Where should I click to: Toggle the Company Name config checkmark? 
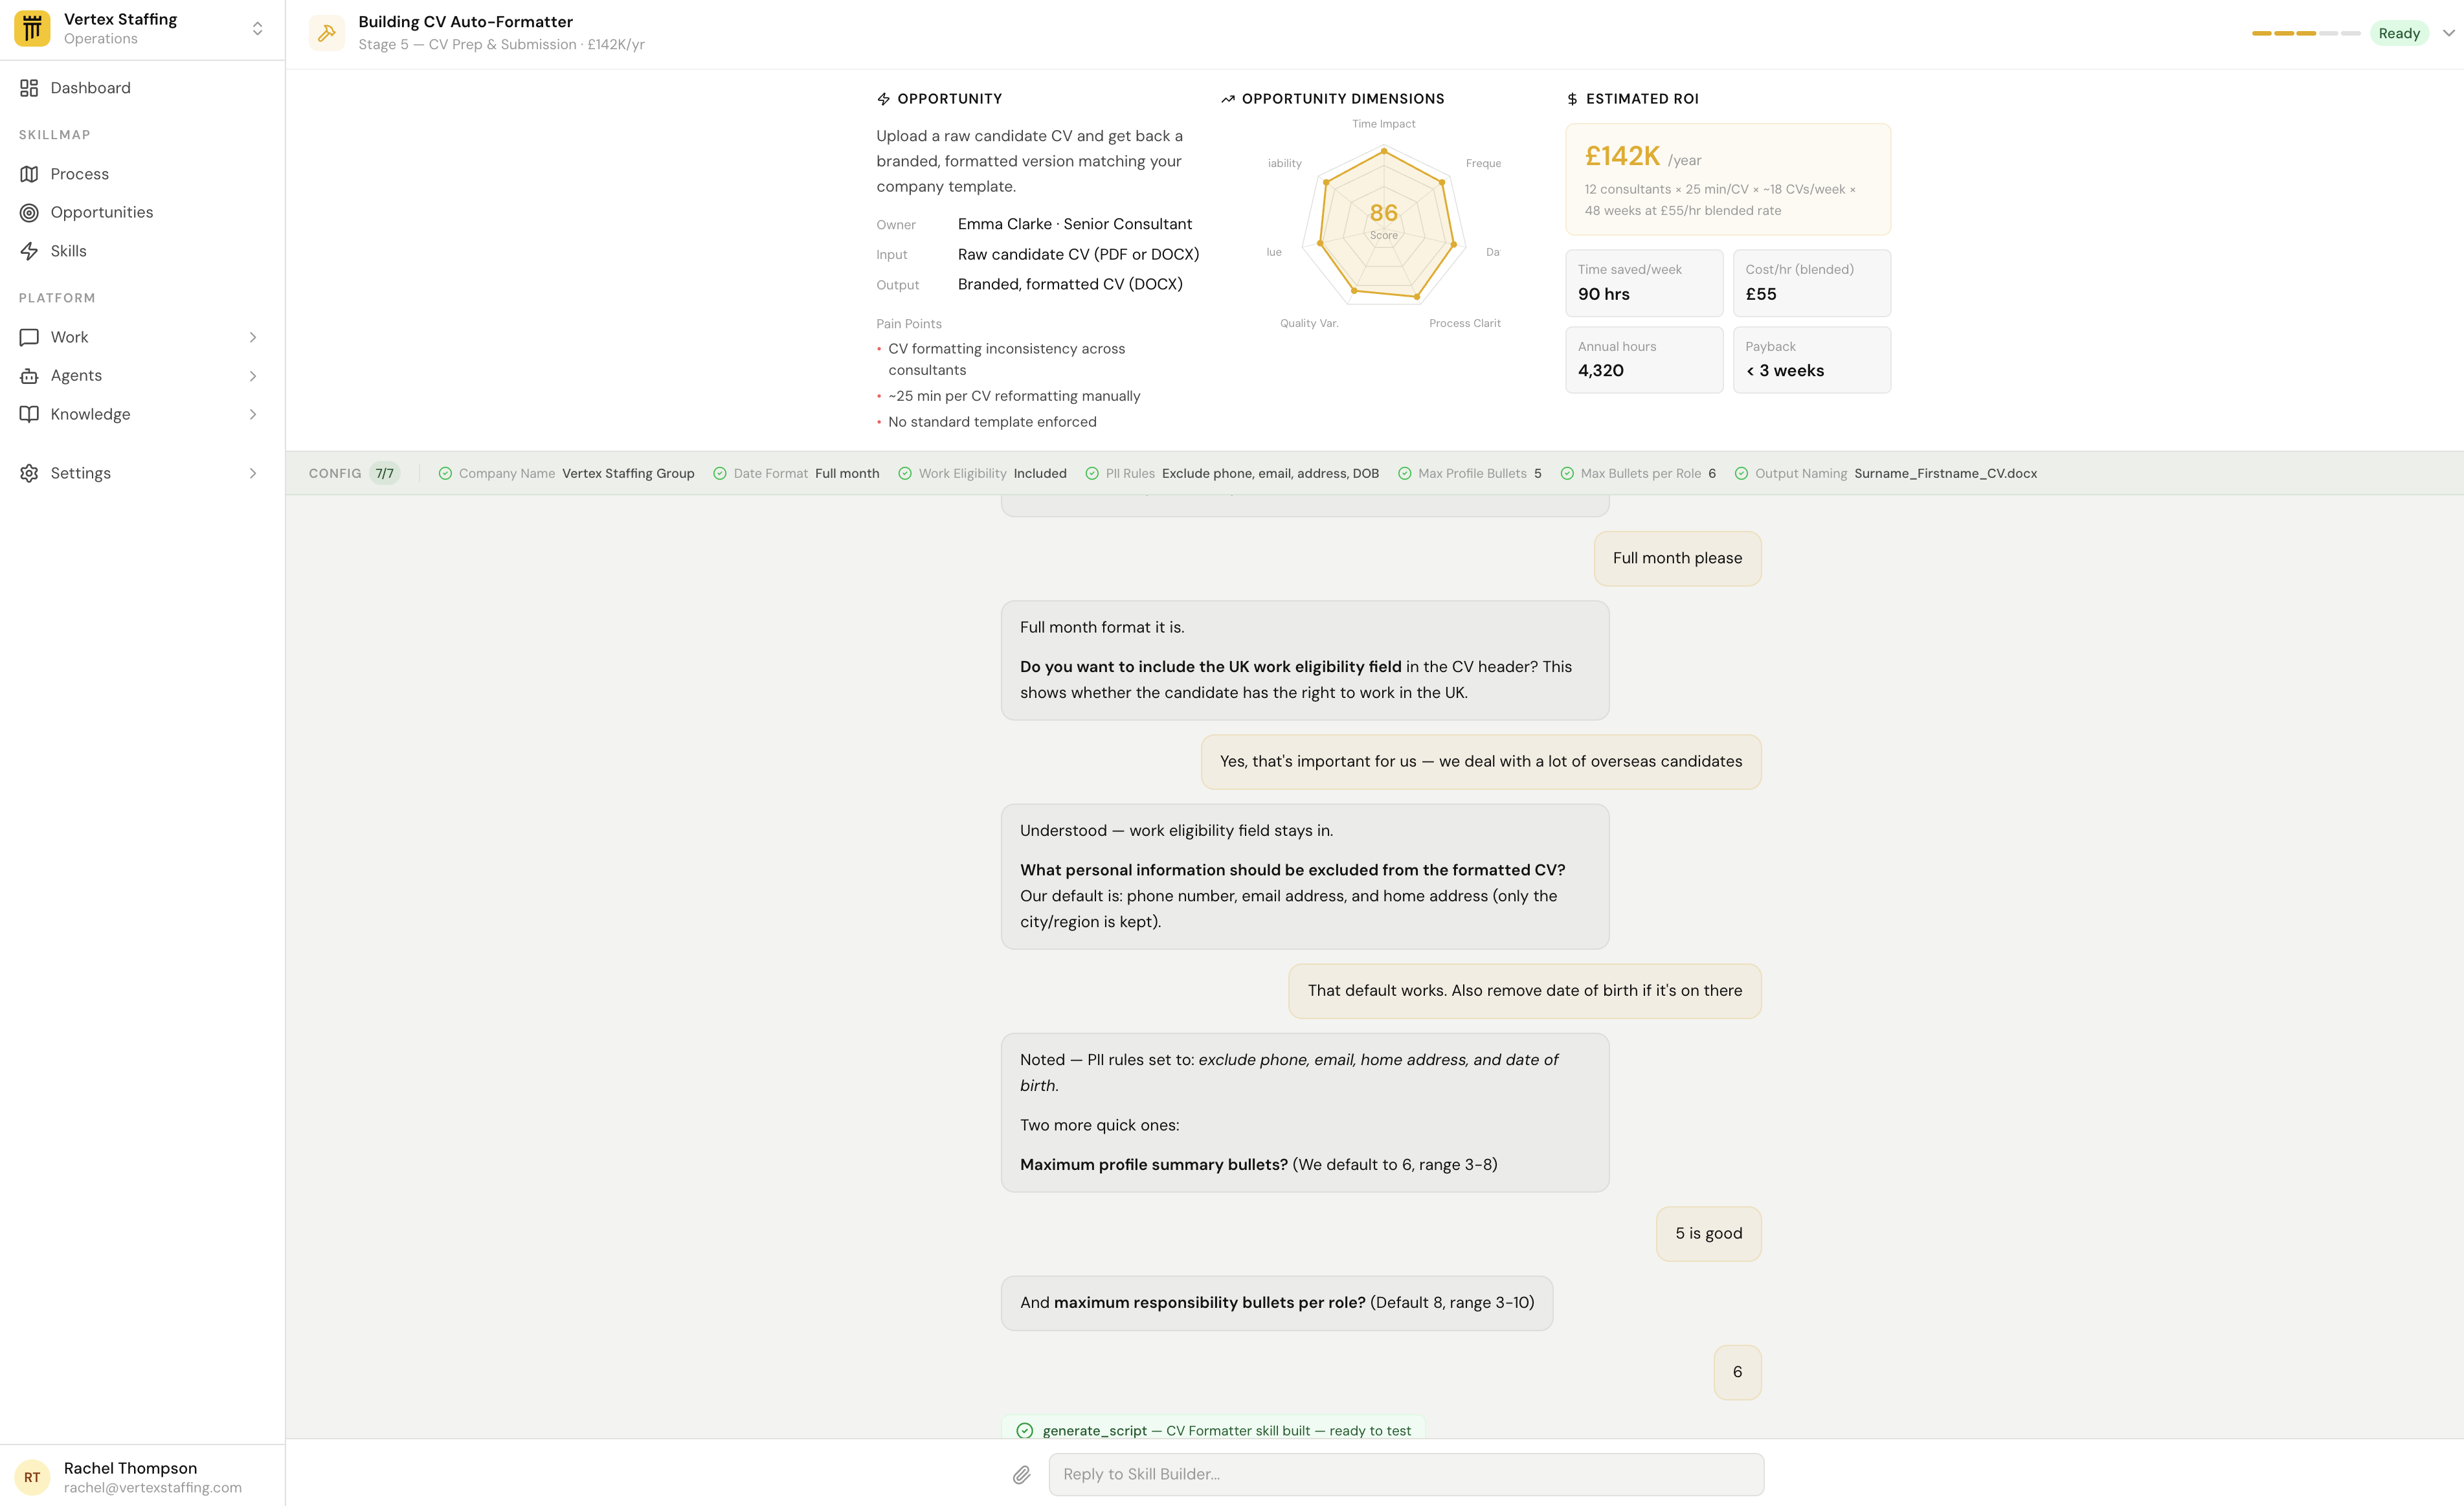point(446,473)
